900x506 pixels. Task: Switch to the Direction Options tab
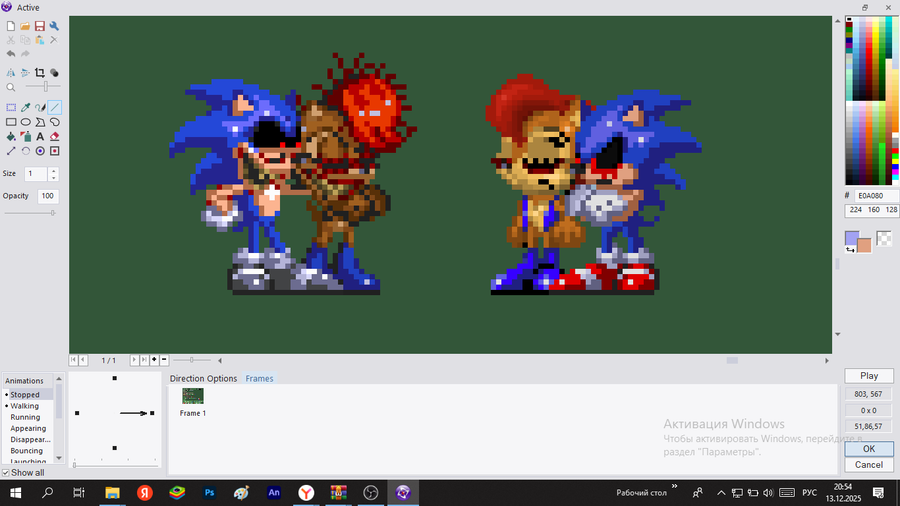(203, 379)
